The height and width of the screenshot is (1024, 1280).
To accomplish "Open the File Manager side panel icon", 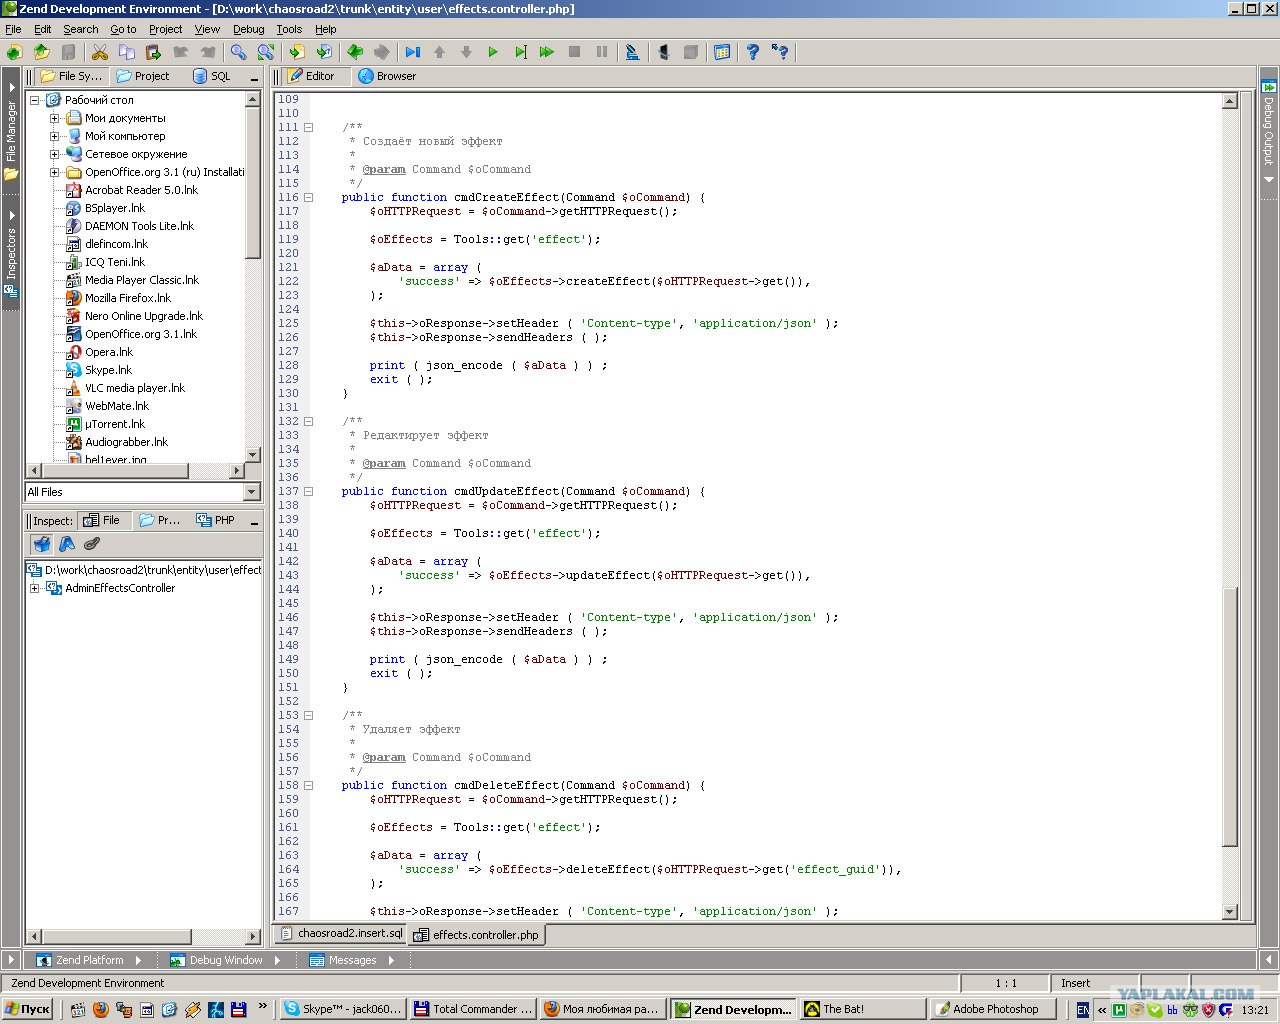I will [11, 174].
